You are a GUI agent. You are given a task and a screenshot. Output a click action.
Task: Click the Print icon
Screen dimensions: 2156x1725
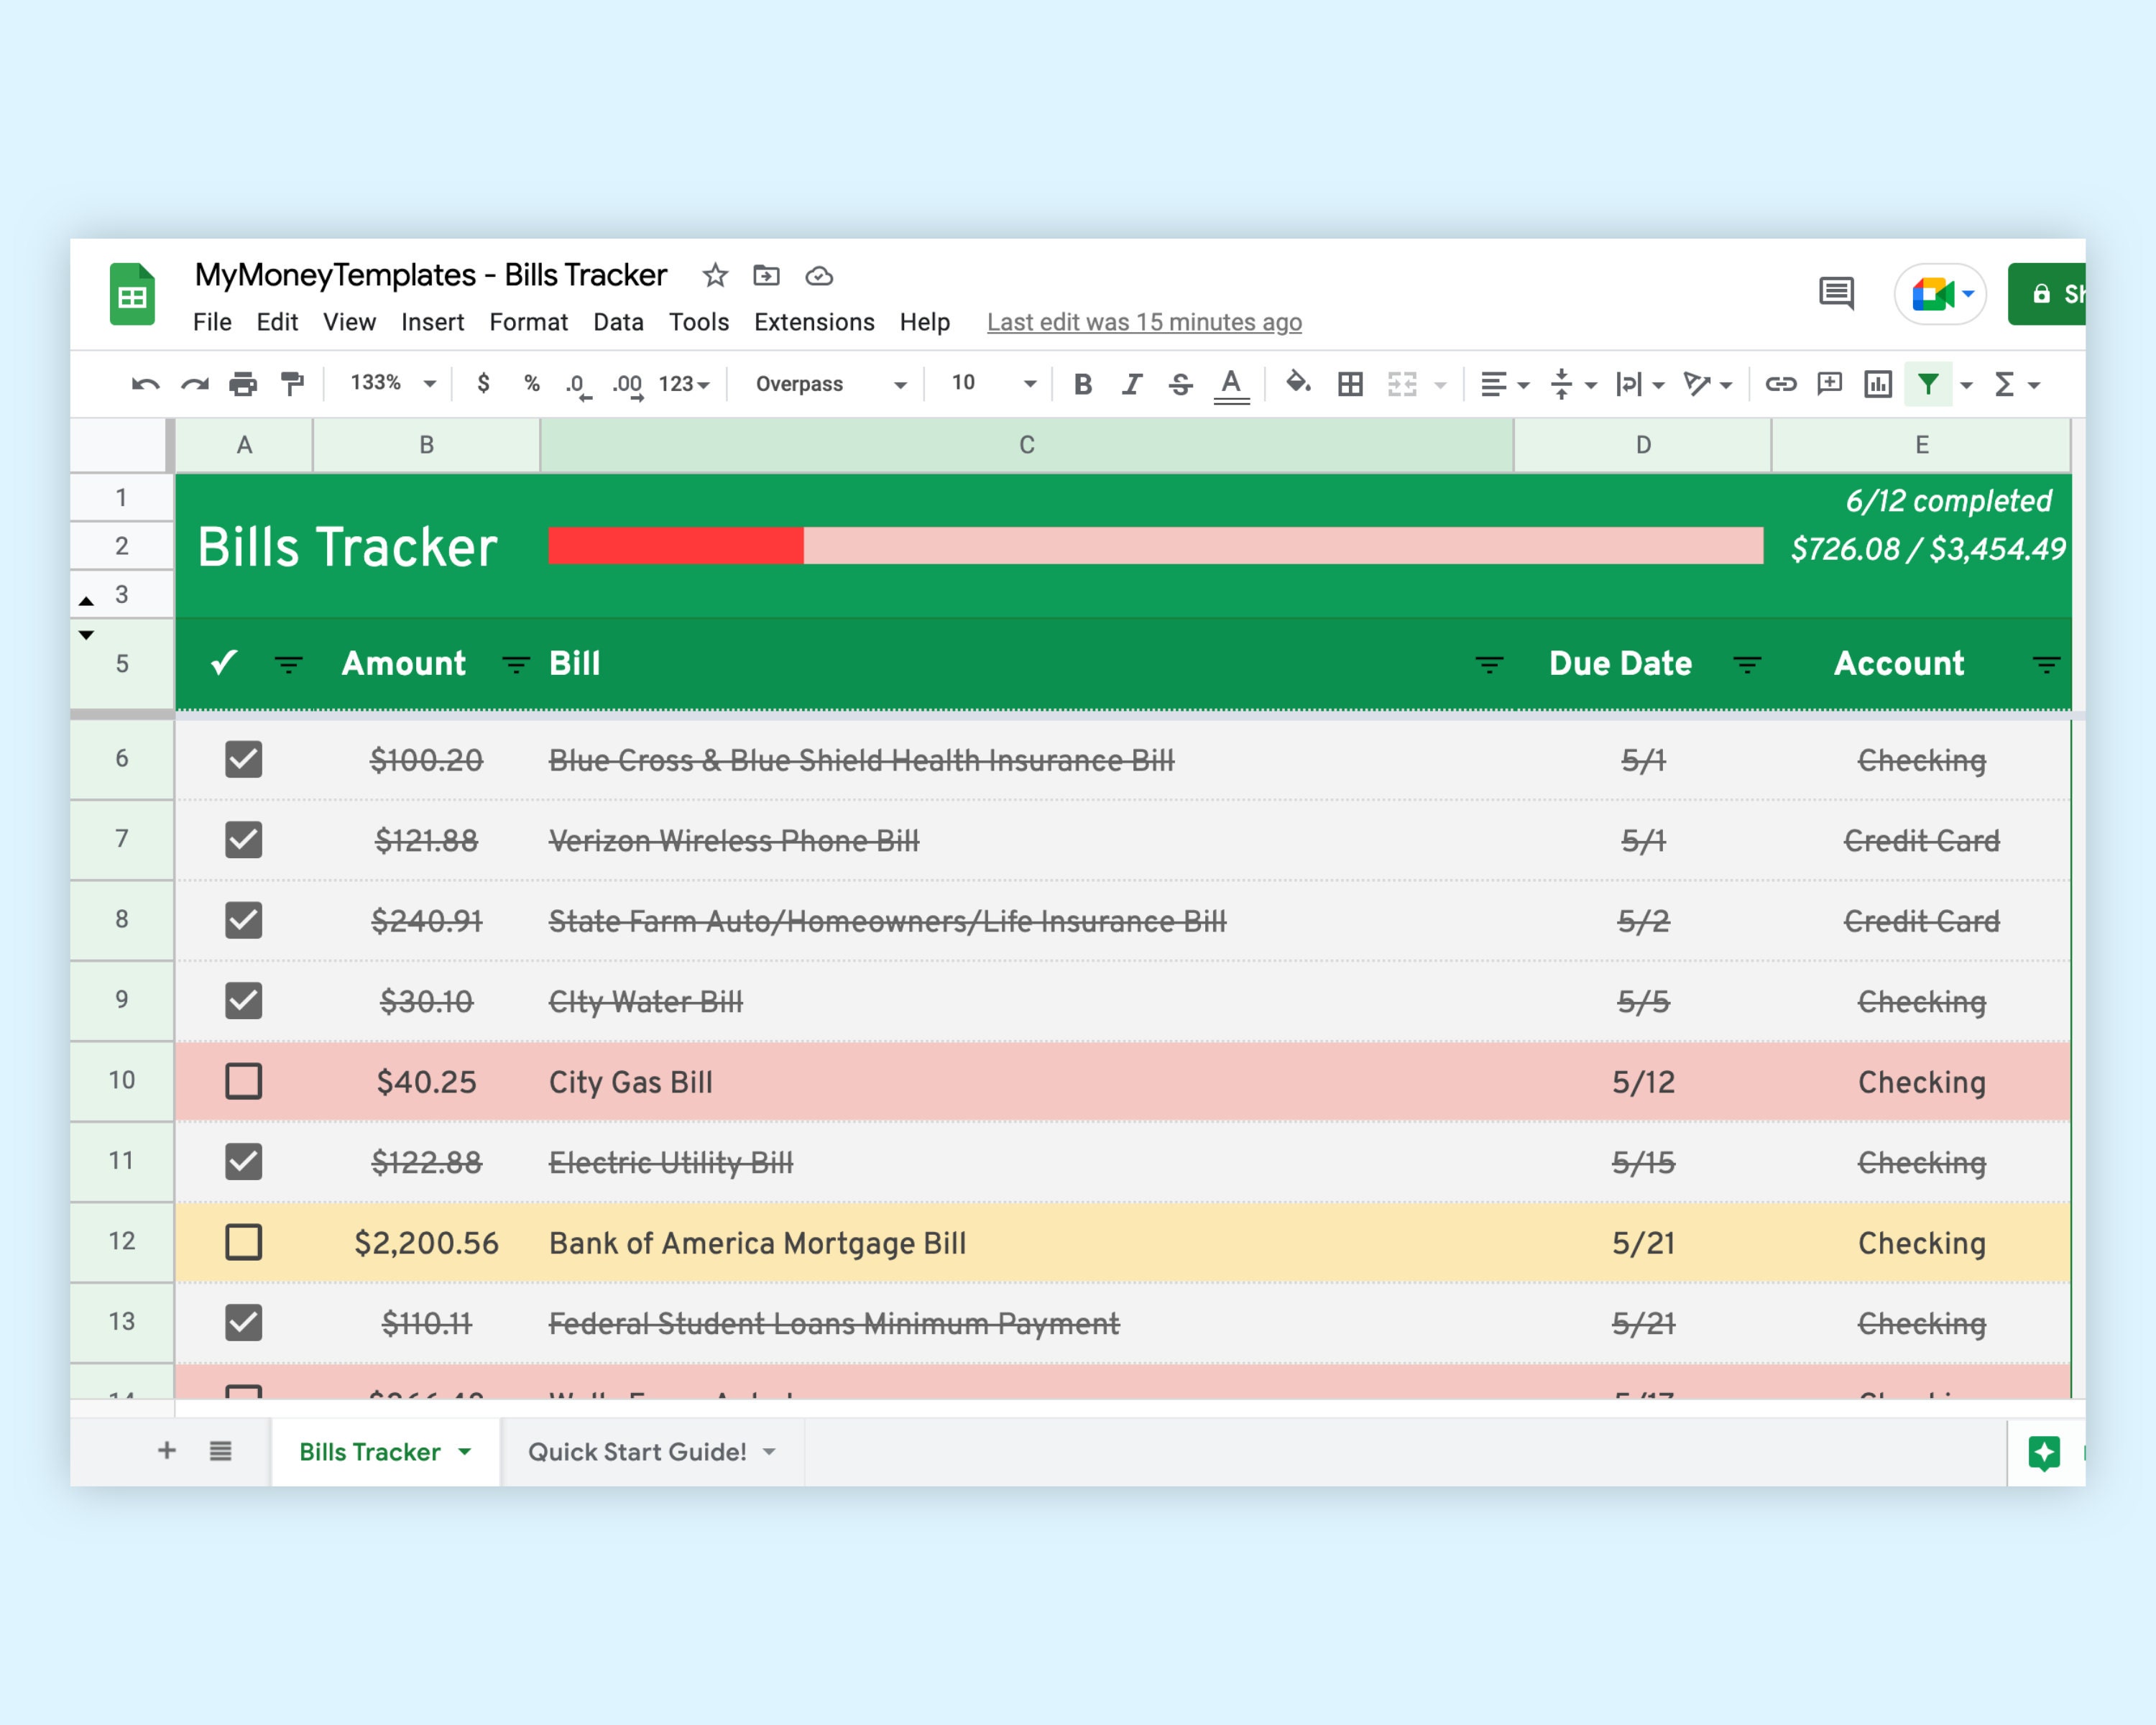[243, 384]
